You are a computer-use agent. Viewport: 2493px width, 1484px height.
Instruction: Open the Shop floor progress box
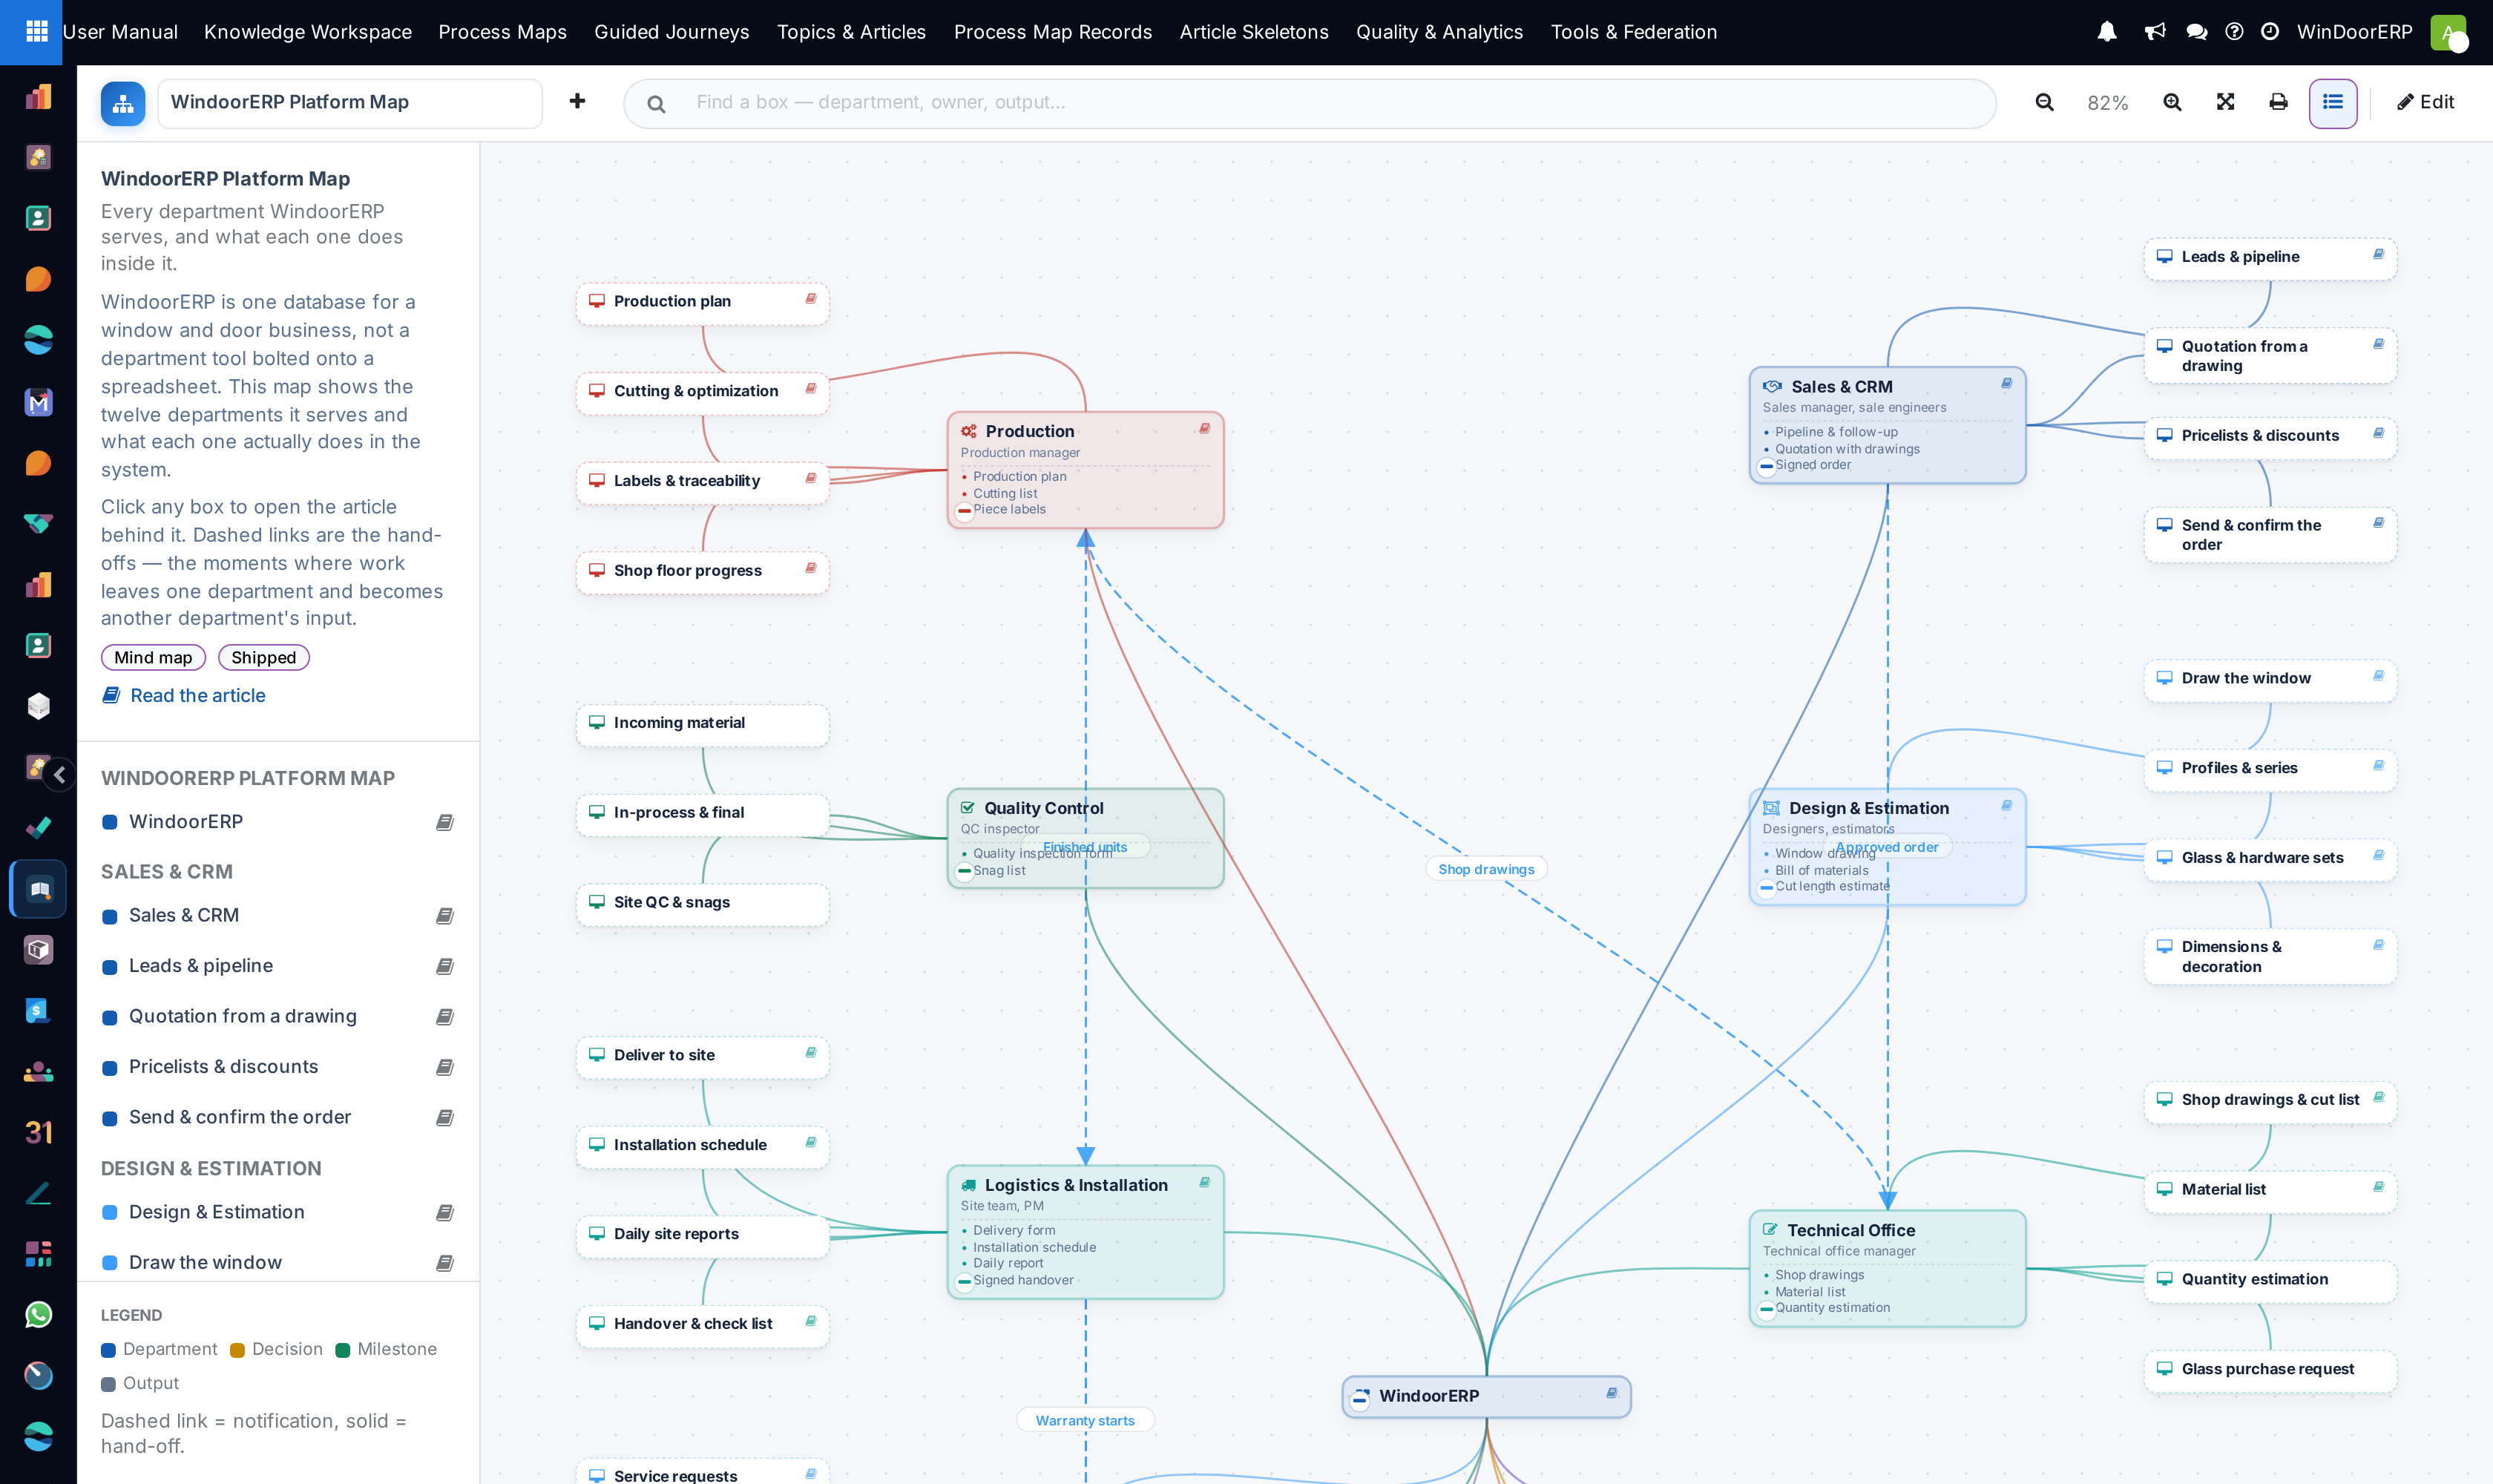(702, 571)
